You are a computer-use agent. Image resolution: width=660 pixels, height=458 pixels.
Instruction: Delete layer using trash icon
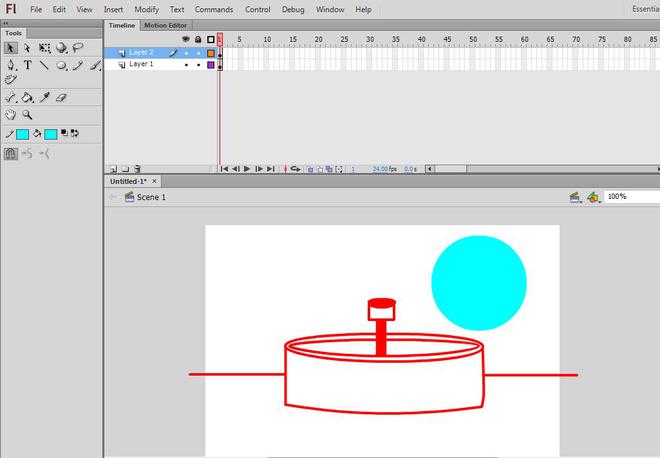pos(137,169)
